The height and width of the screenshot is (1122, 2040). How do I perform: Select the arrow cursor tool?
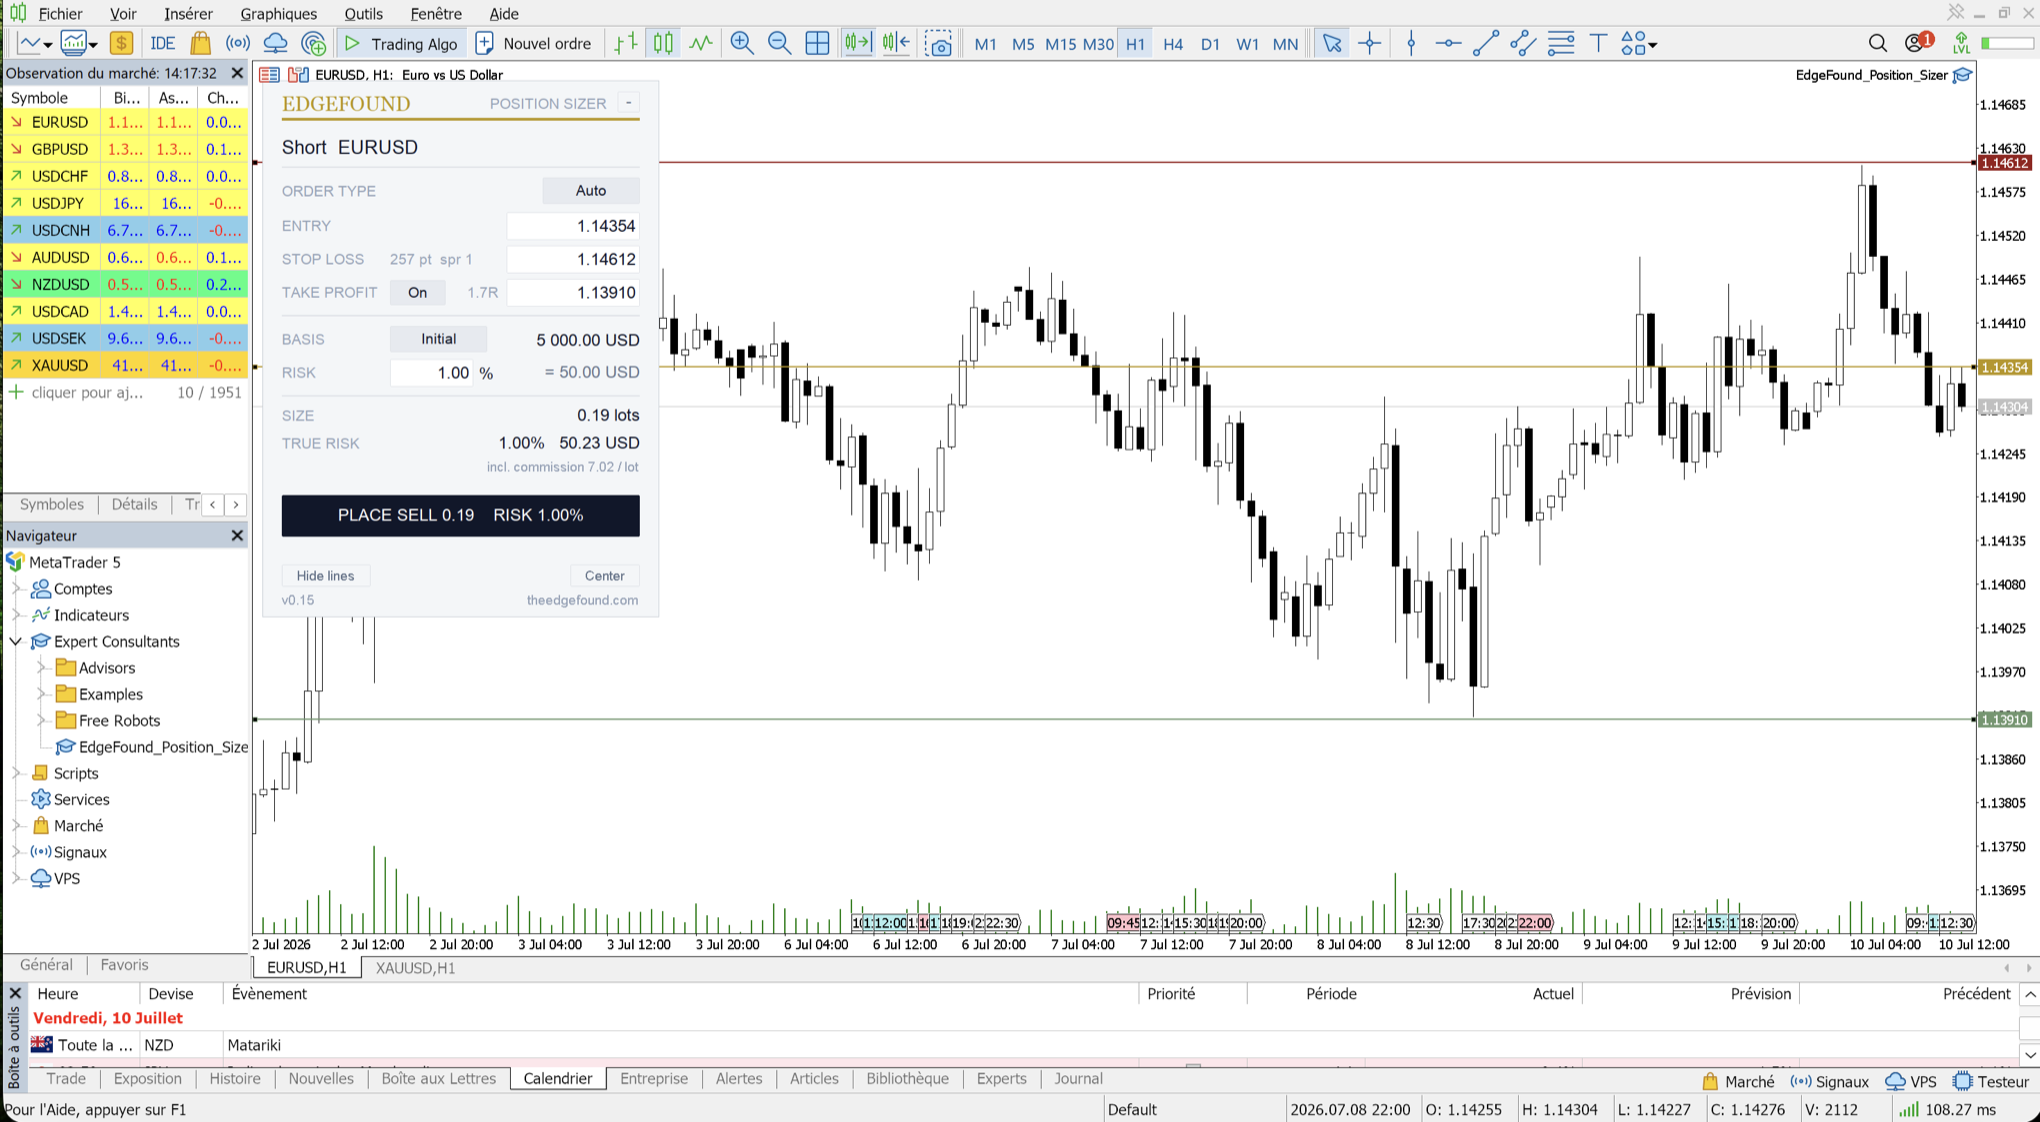(1331, 43)
